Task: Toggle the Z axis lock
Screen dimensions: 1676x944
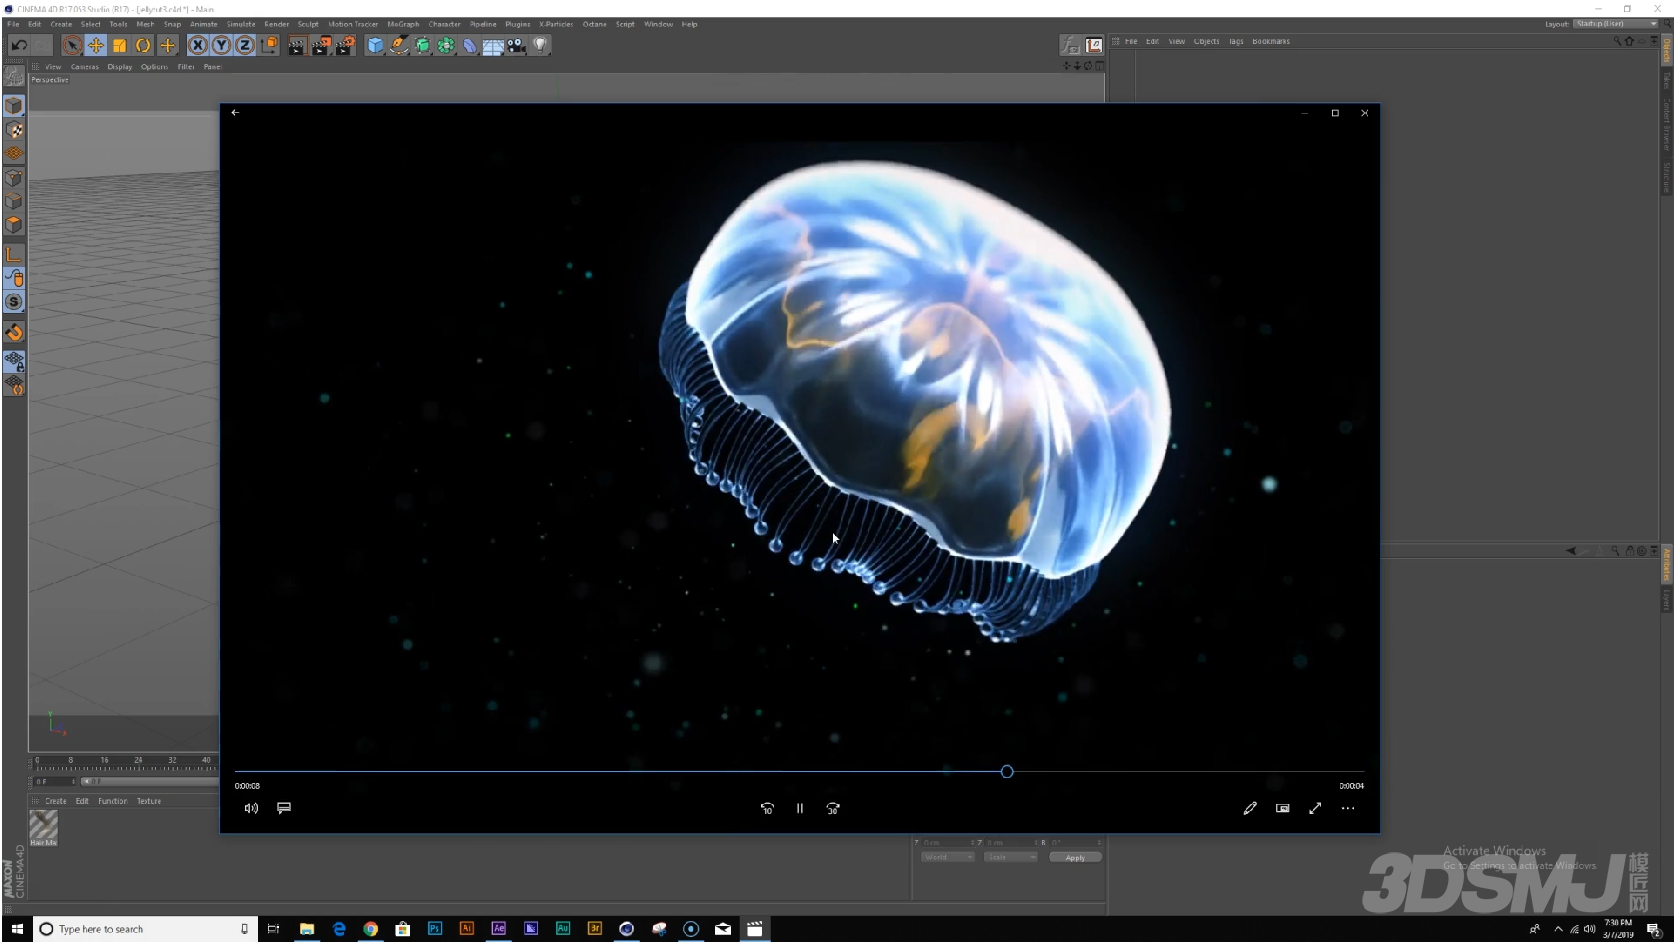Action: pos(244,45)
